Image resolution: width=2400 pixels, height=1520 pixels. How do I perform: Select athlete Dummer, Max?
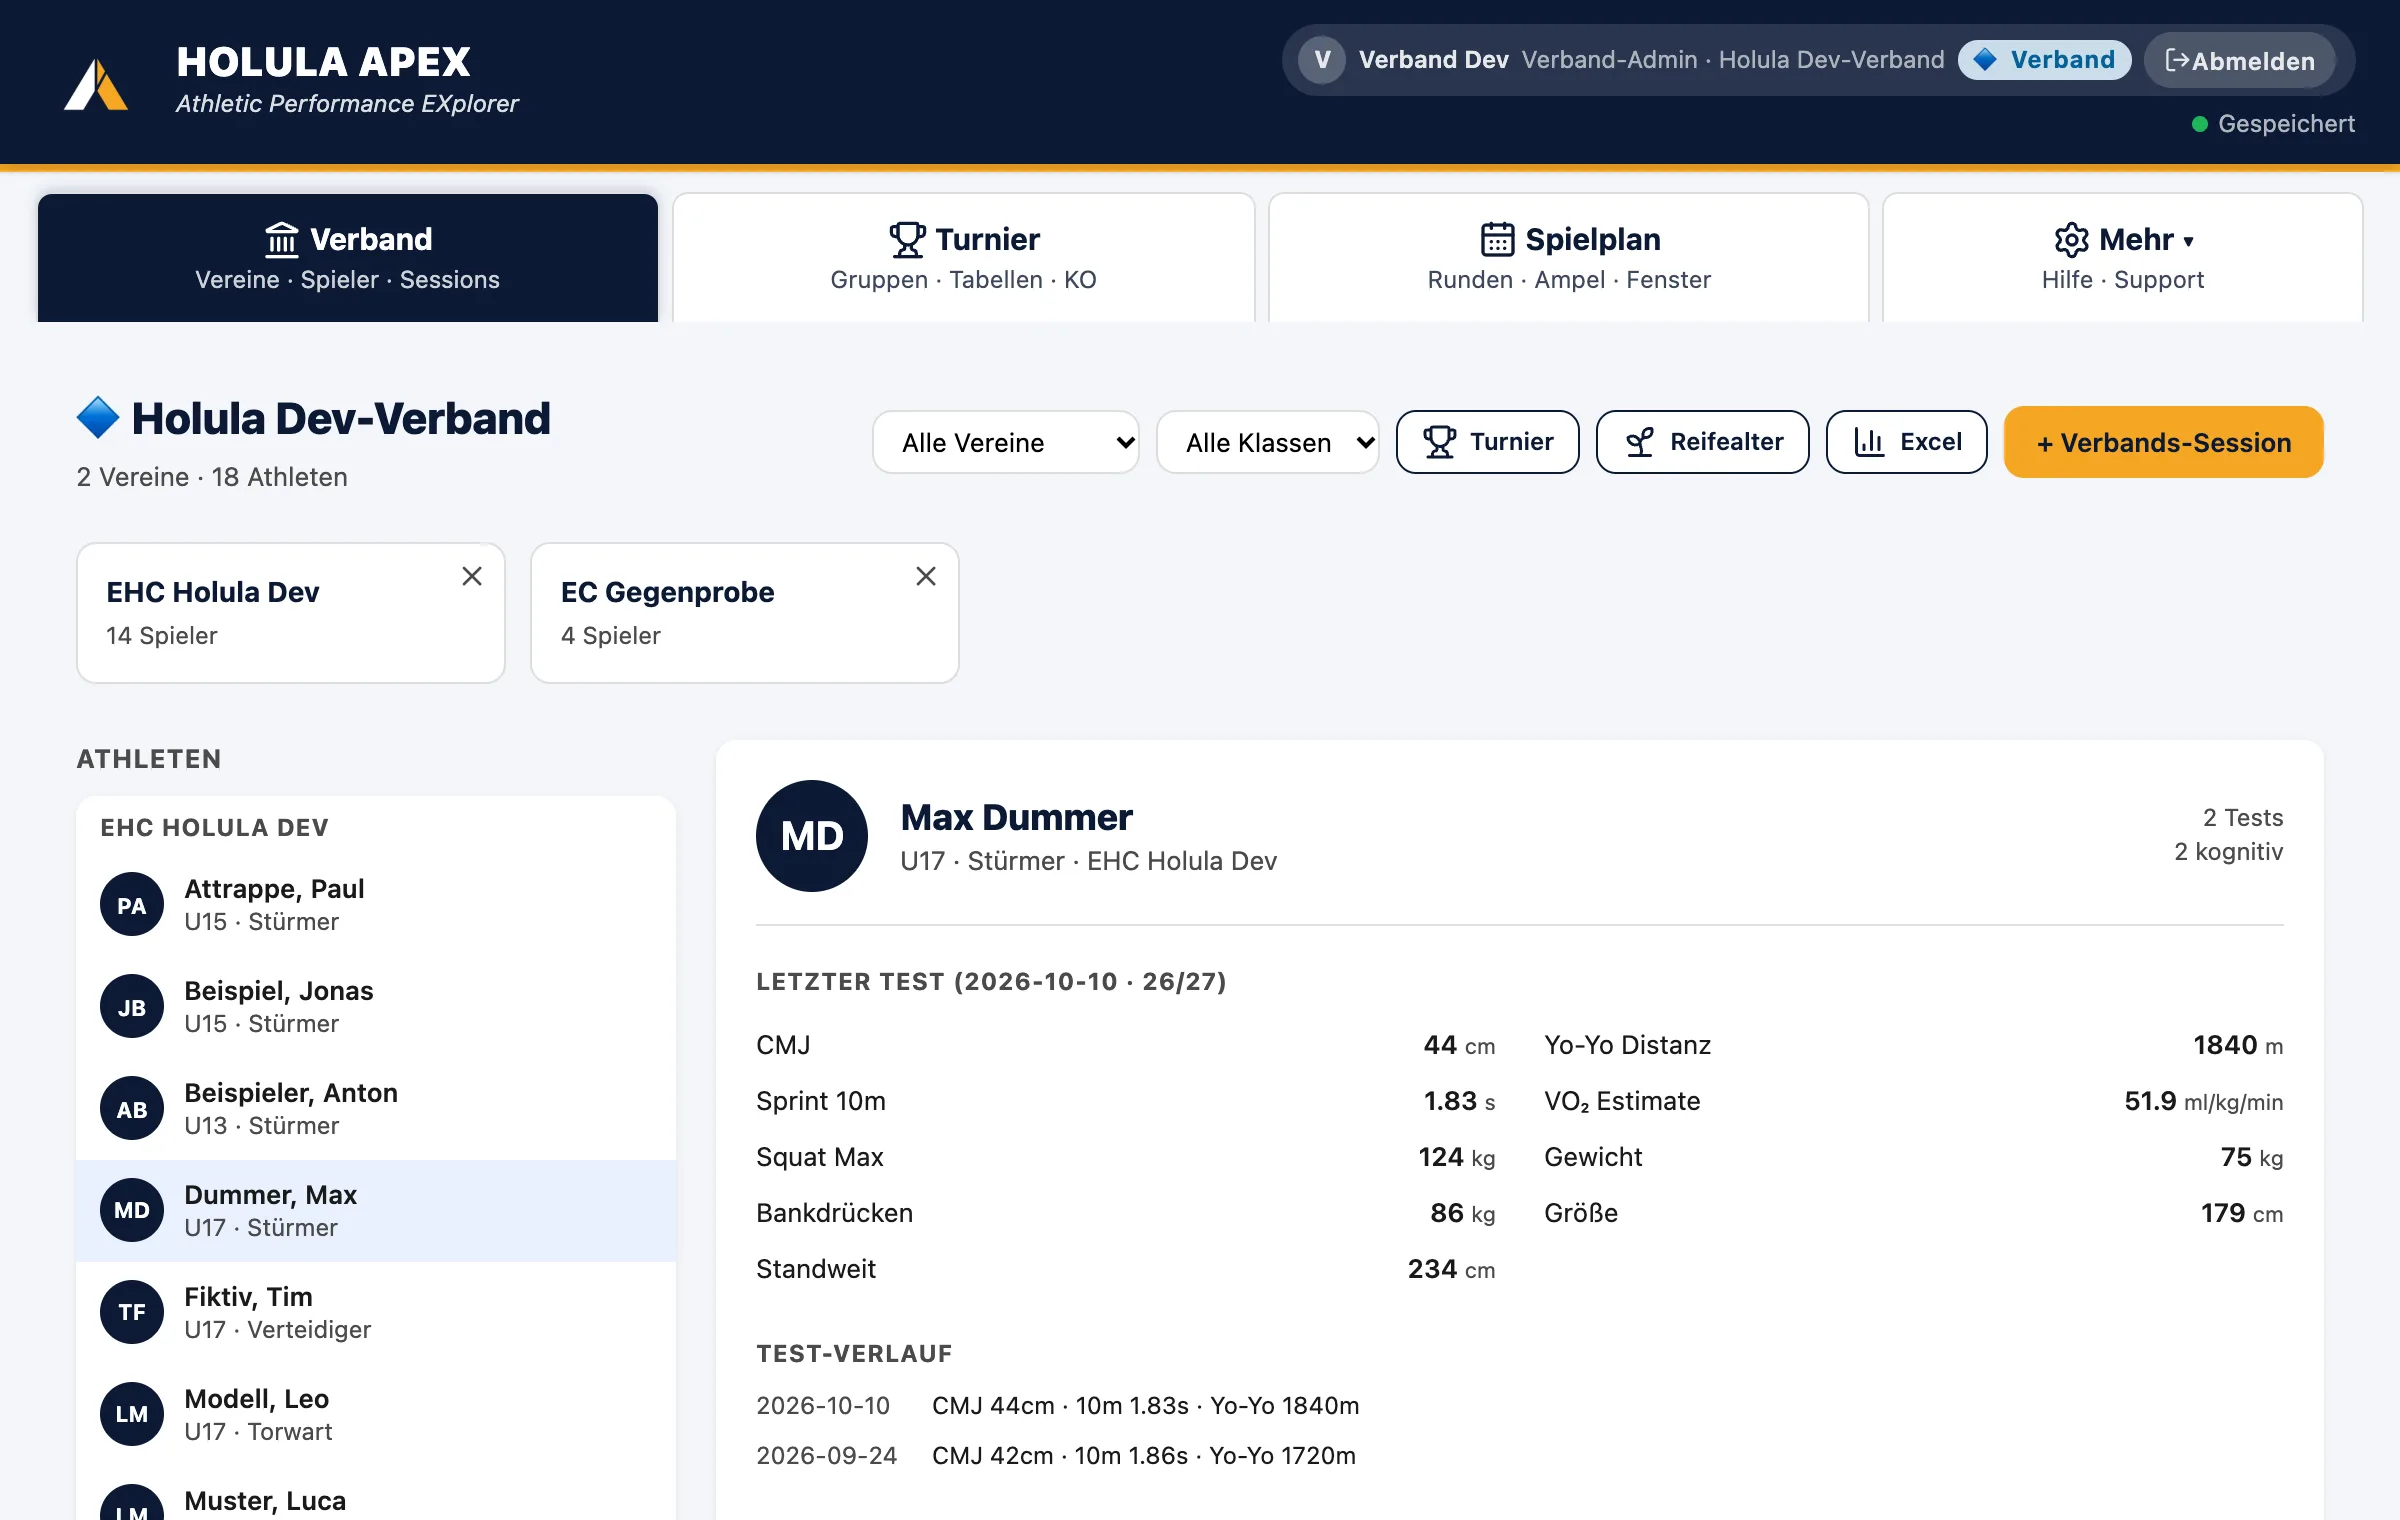tap(376, 1211)
